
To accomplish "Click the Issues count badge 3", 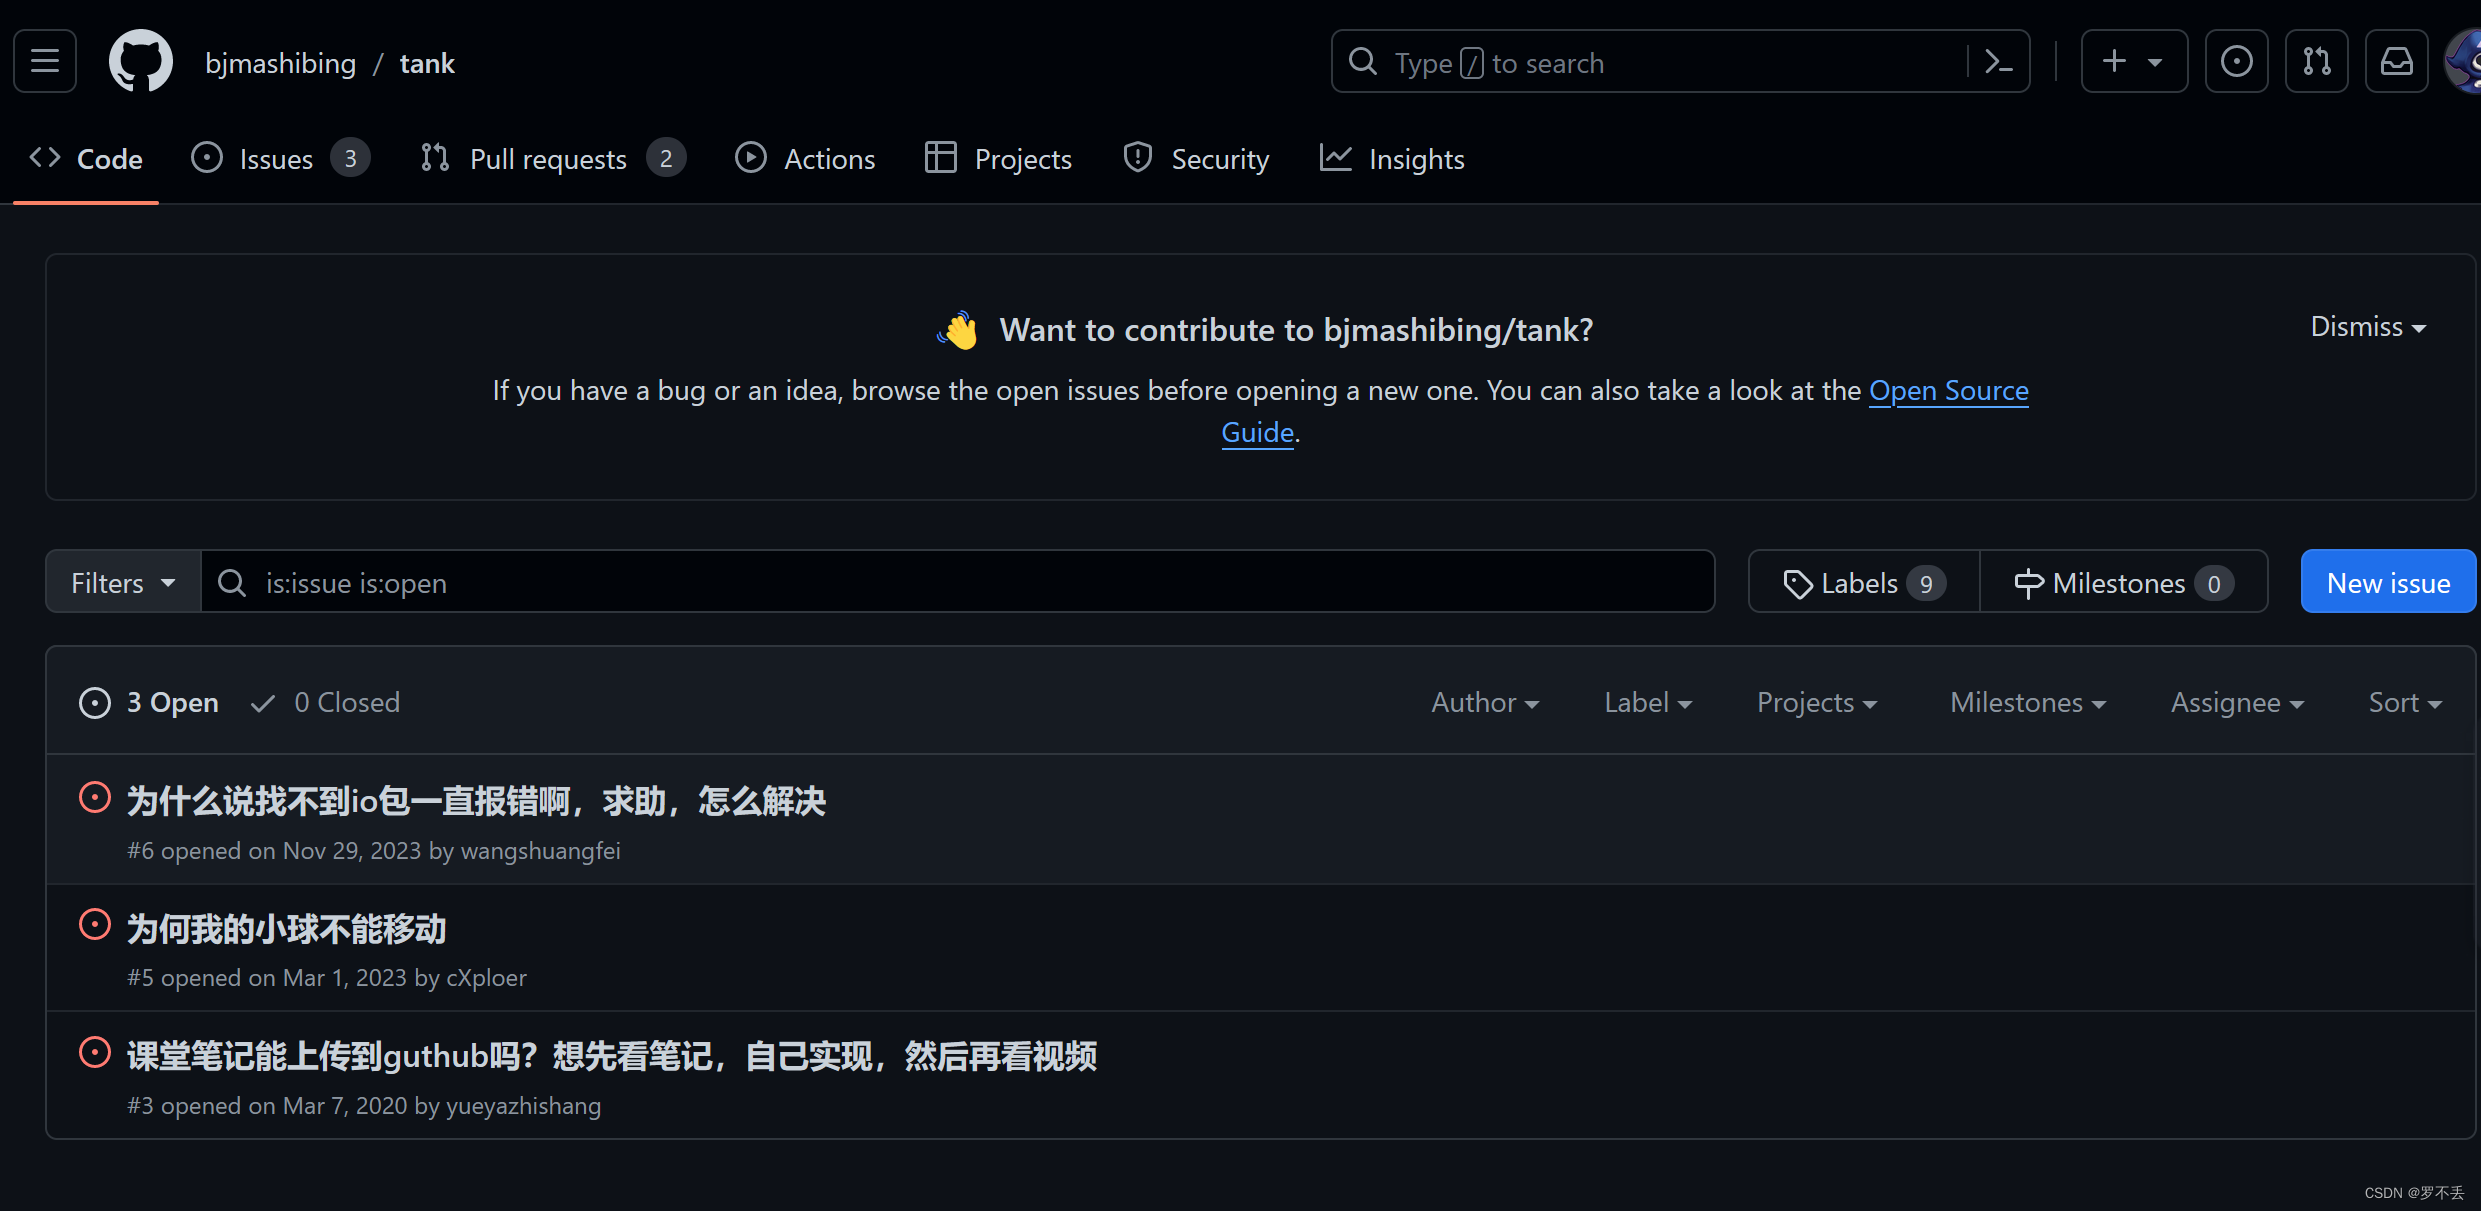I will (350, 158).
